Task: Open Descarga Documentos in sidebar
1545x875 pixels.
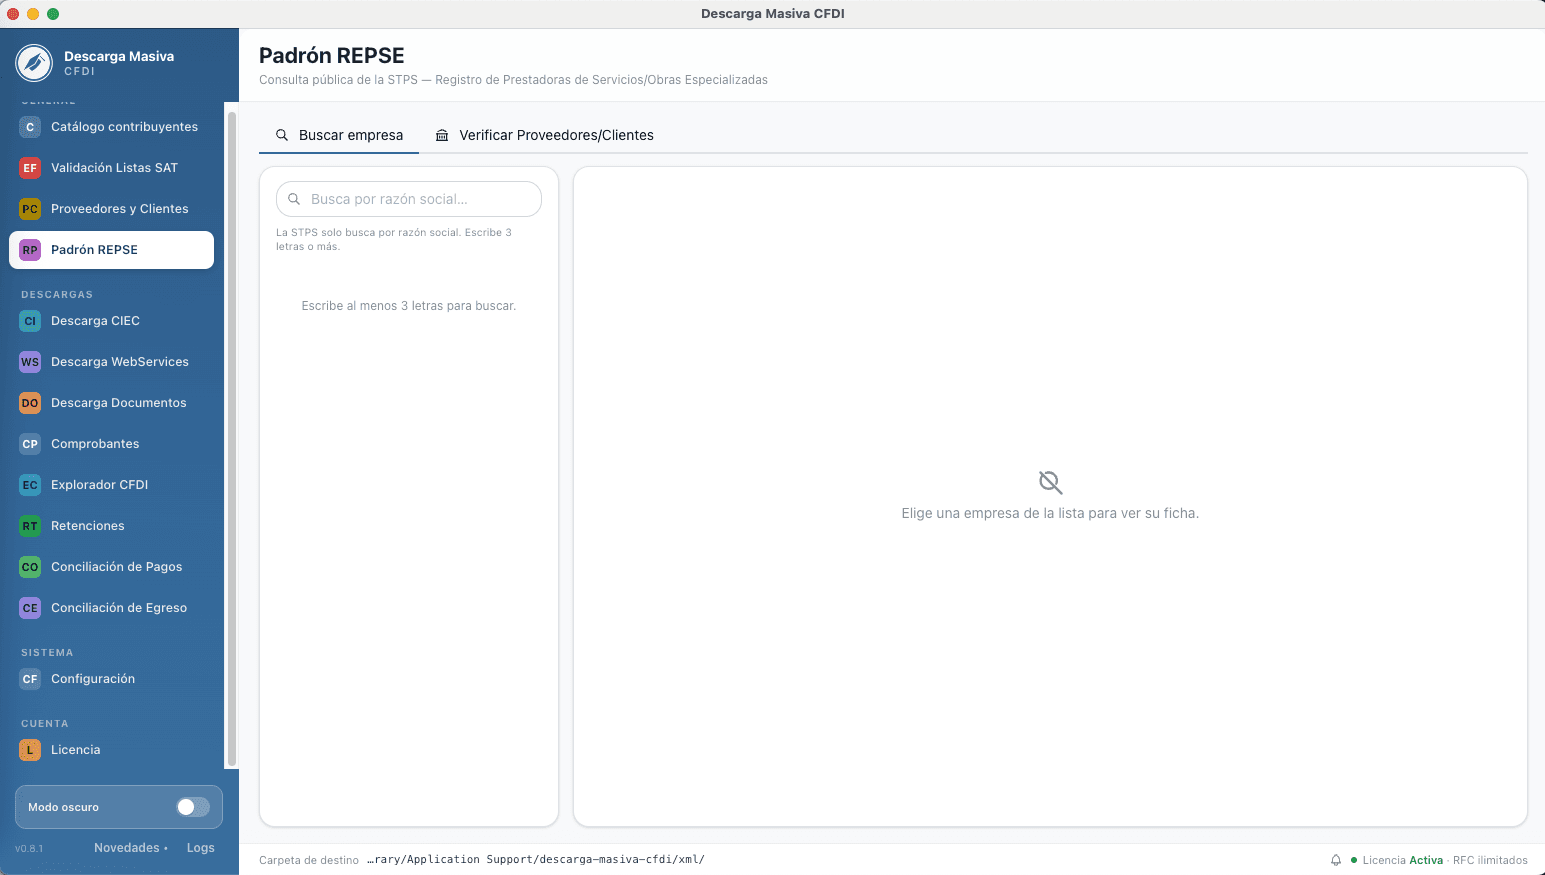Action: tap(112, 403)
